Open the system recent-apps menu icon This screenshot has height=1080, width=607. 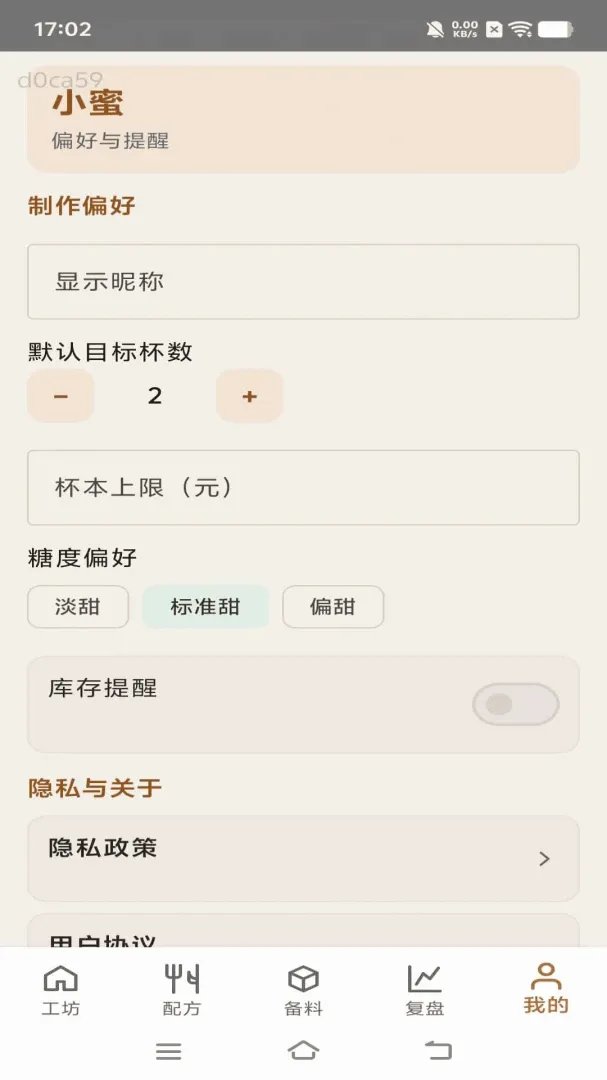[x=168, y=1050]
